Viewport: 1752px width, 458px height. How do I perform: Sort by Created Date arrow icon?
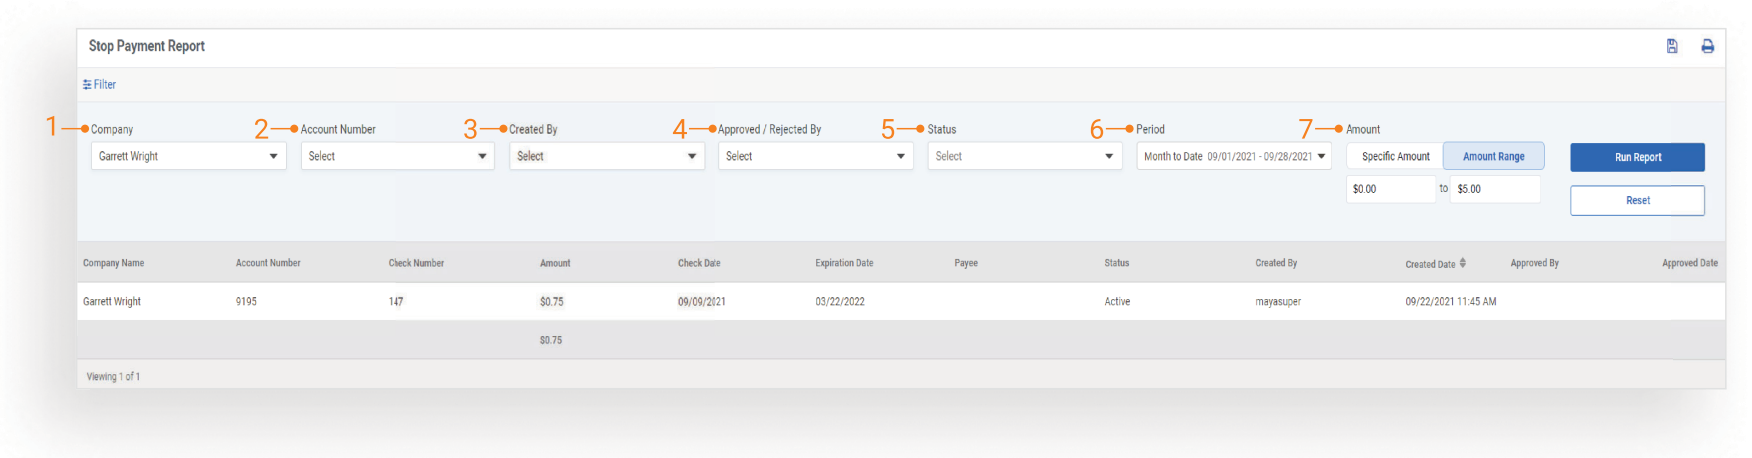click(1462, 263)
